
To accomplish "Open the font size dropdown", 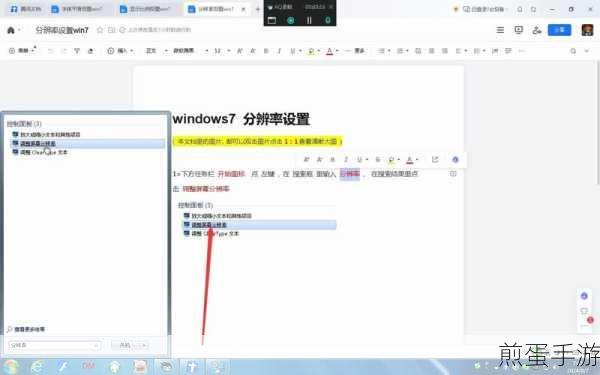I will coord(222,51).
